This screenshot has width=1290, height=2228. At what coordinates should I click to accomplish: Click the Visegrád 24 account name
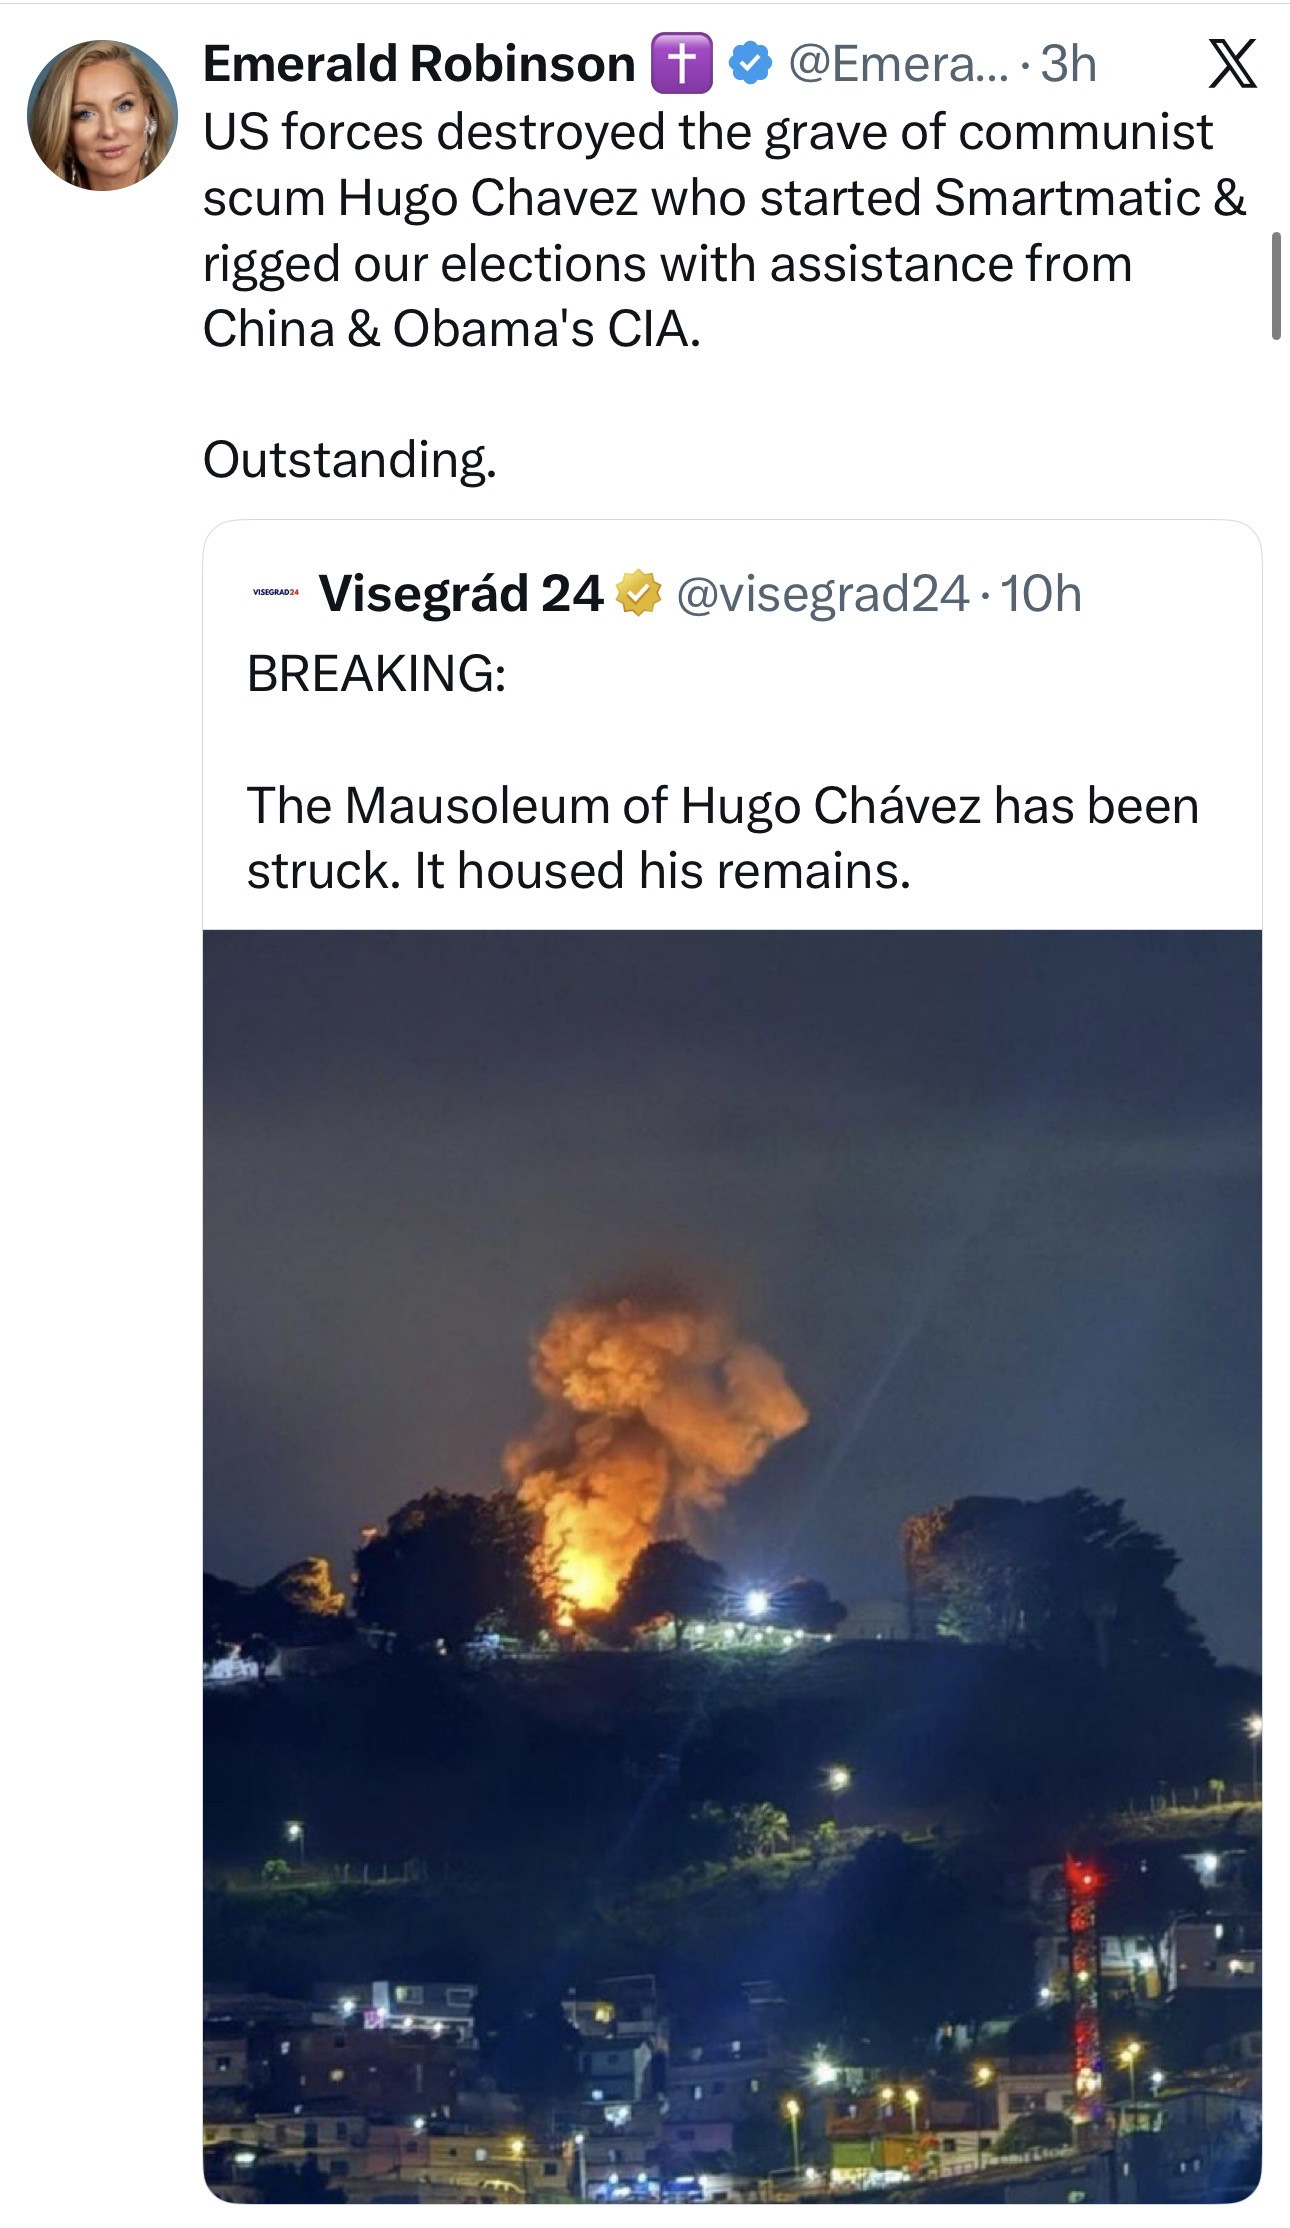point(460,594)
